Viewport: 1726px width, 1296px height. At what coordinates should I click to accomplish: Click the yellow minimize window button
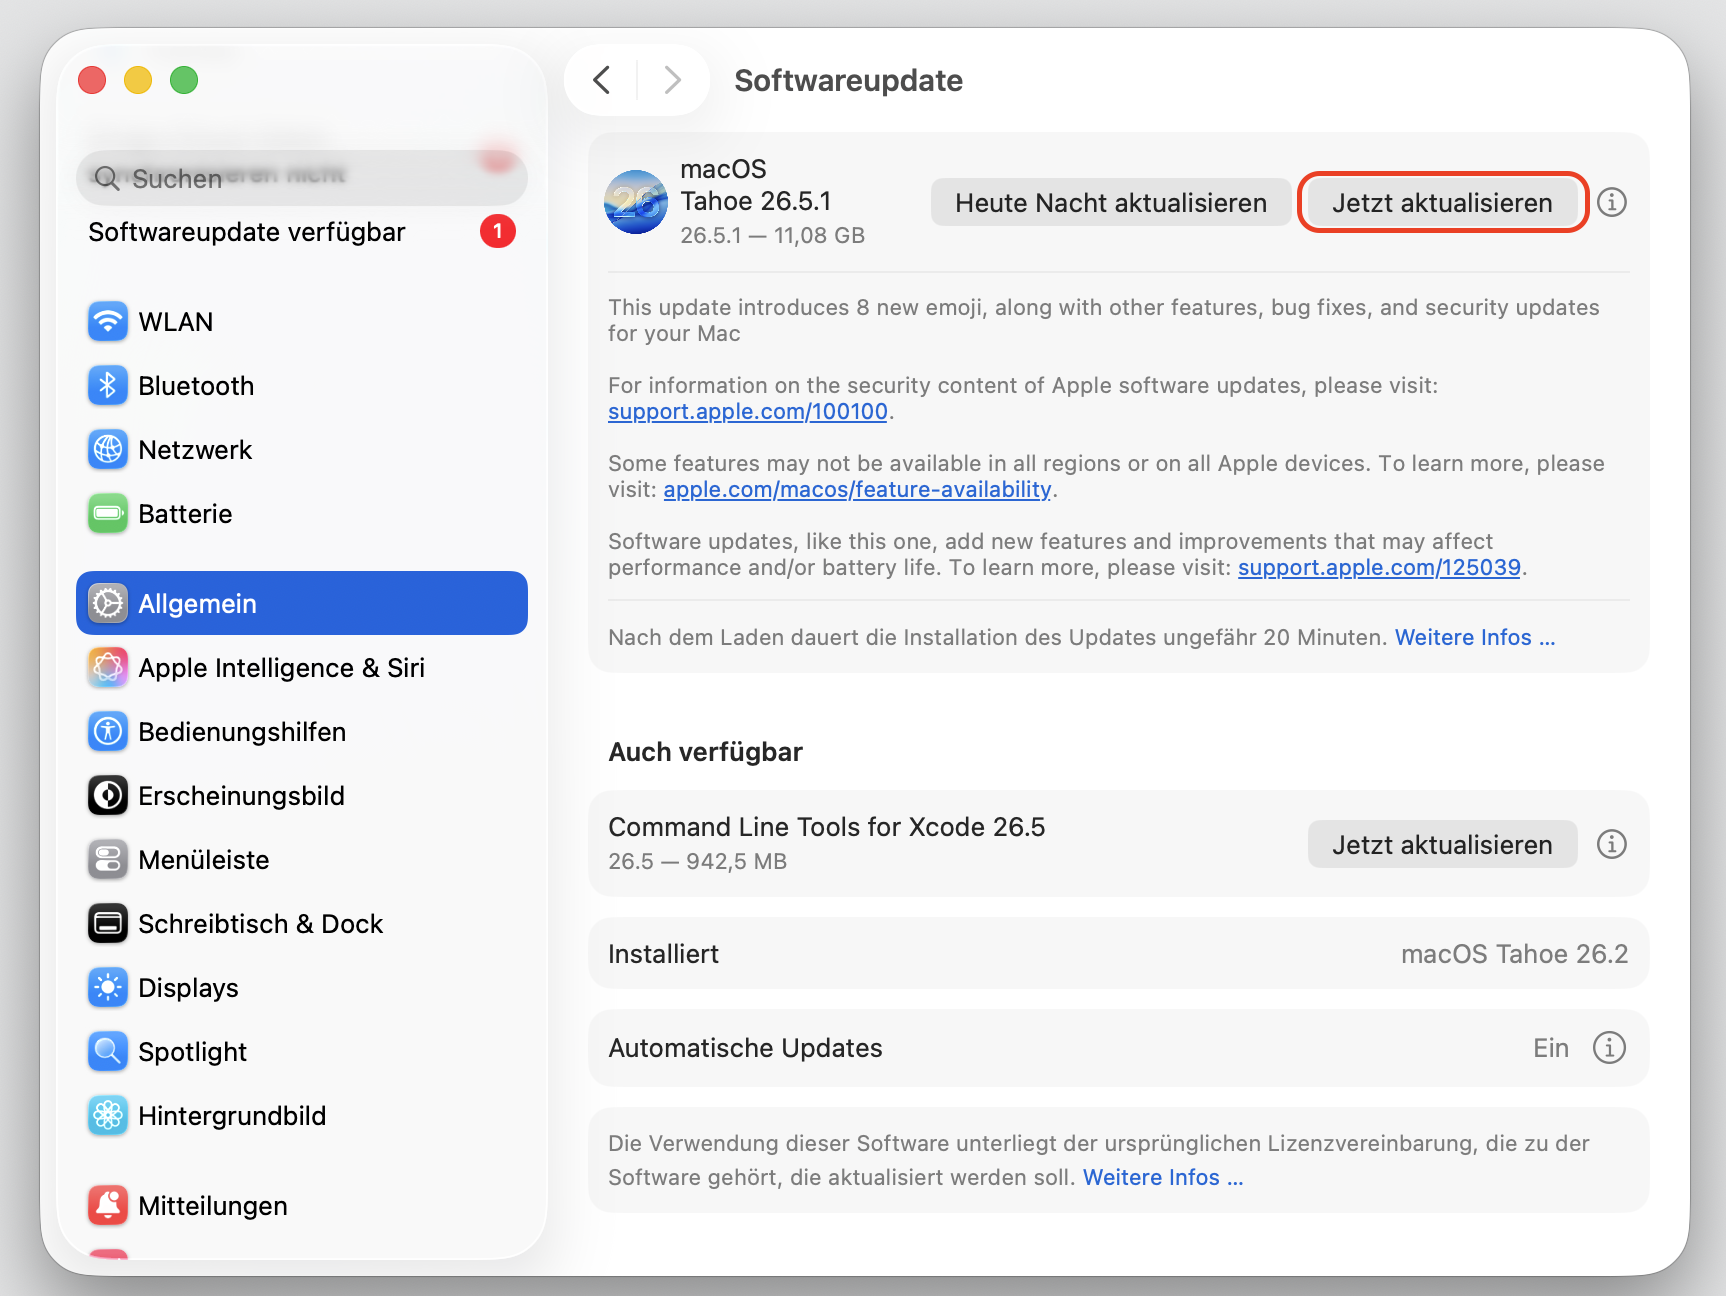tap(138, 80)
